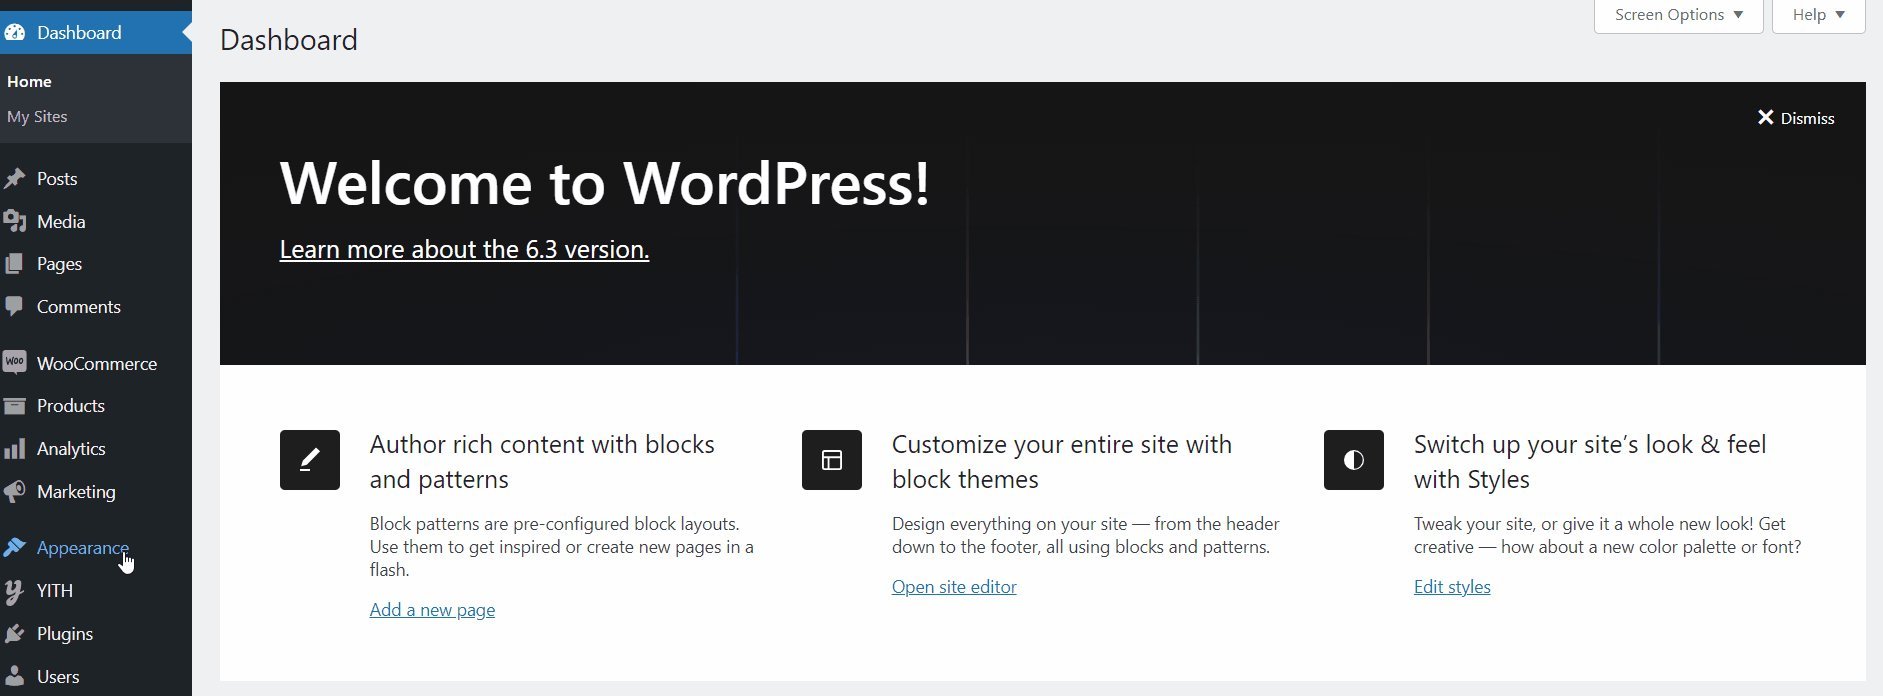Click the Marketing megaphone icon

14,492
